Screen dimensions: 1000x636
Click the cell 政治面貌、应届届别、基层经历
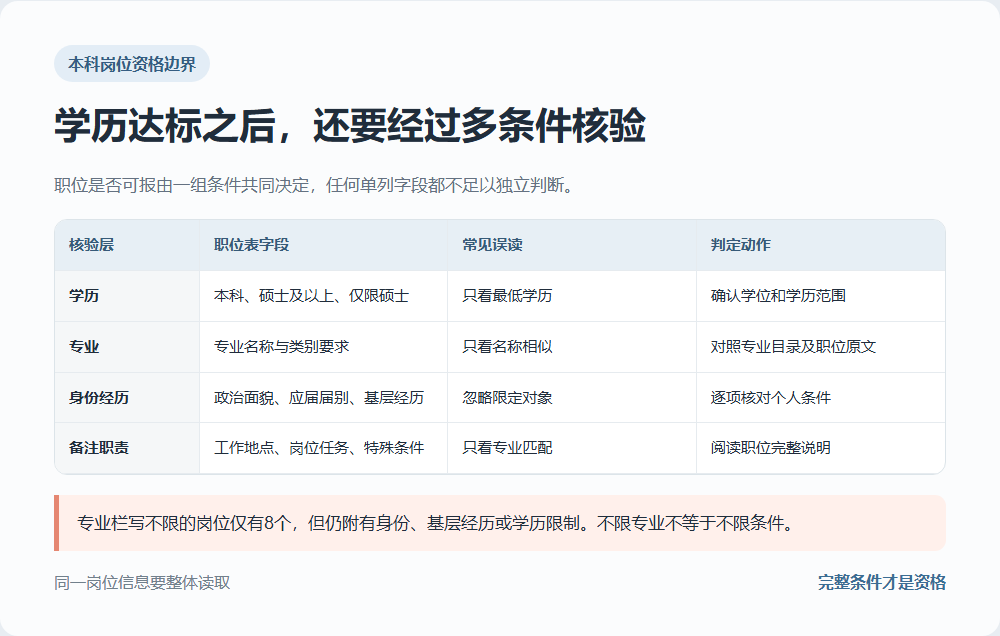(323, 397)
